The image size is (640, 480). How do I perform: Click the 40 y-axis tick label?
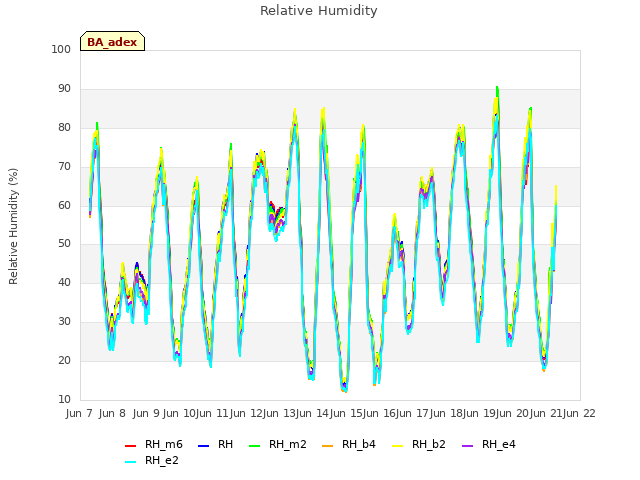click(64, 282)
